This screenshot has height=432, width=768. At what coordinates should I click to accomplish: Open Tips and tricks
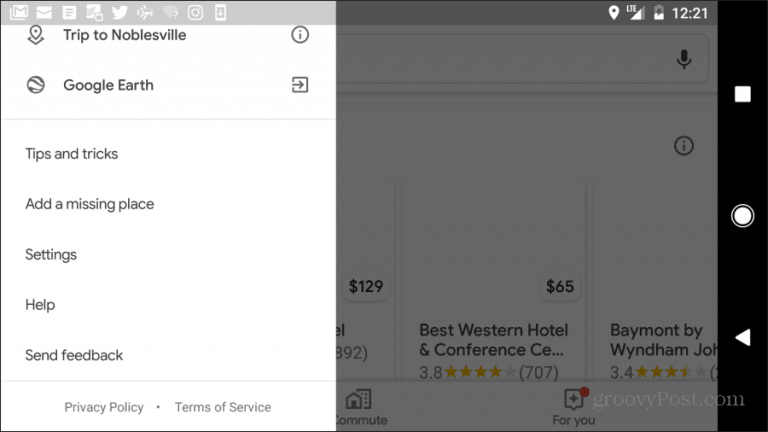point(72,154)
